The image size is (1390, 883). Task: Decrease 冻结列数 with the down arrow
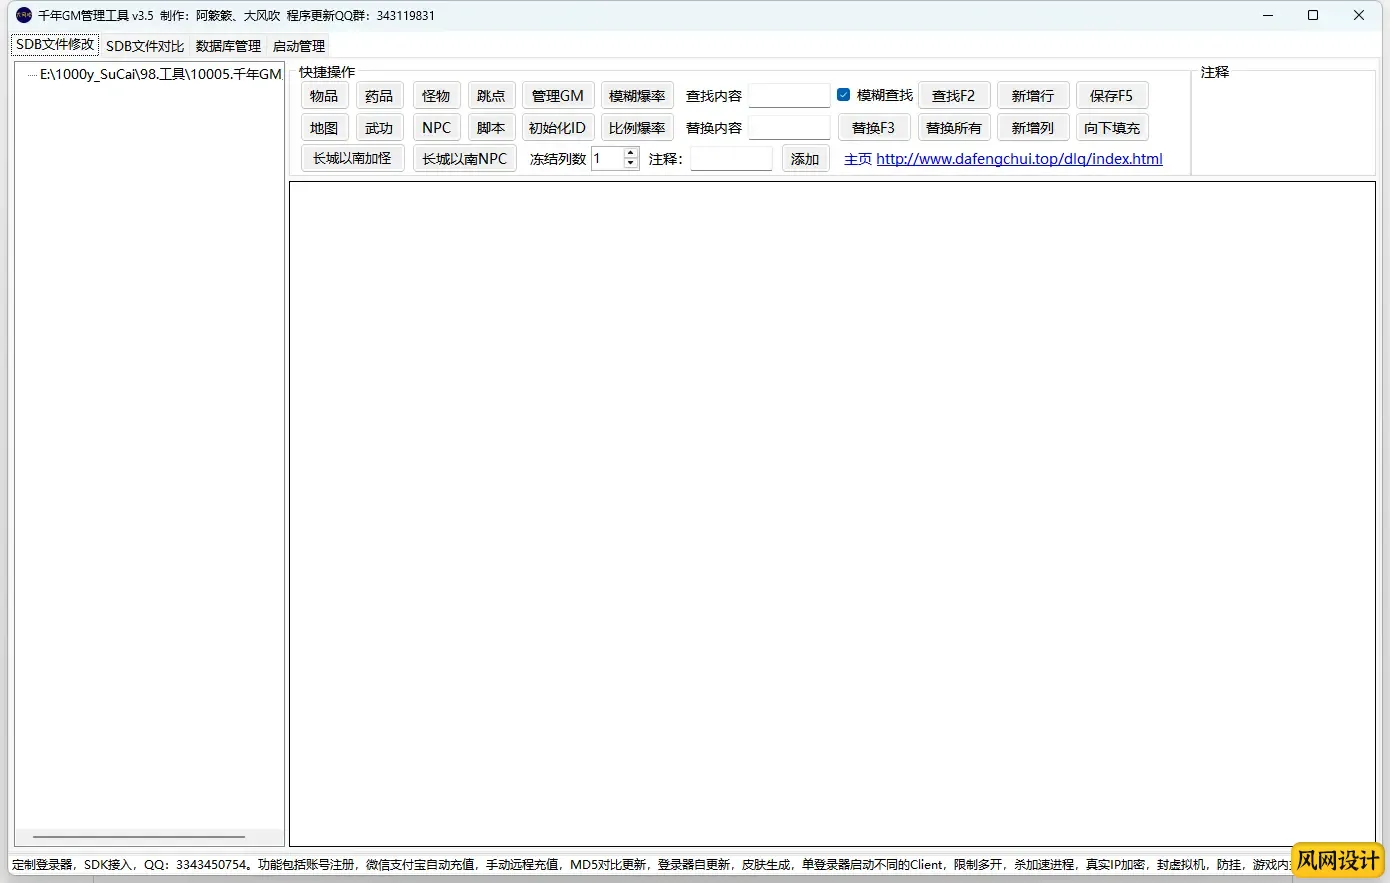click(x=631, y=164)
